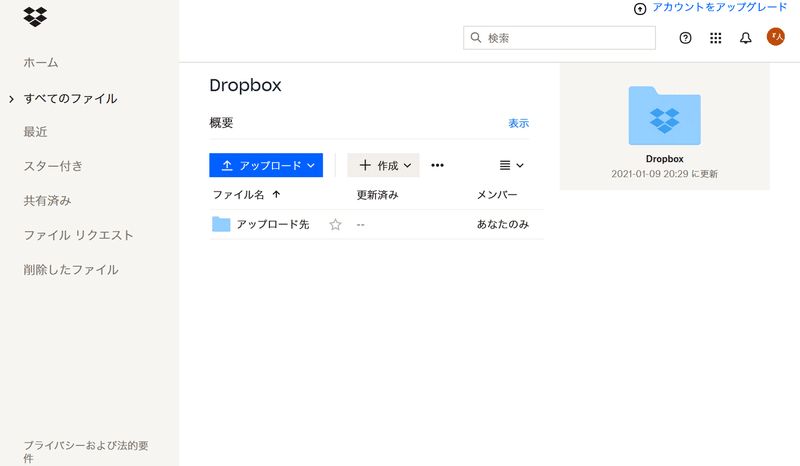Click the アカウントをアップグレード link
Image resolution: width=800 pixels, height=466 pixels.
719,7
